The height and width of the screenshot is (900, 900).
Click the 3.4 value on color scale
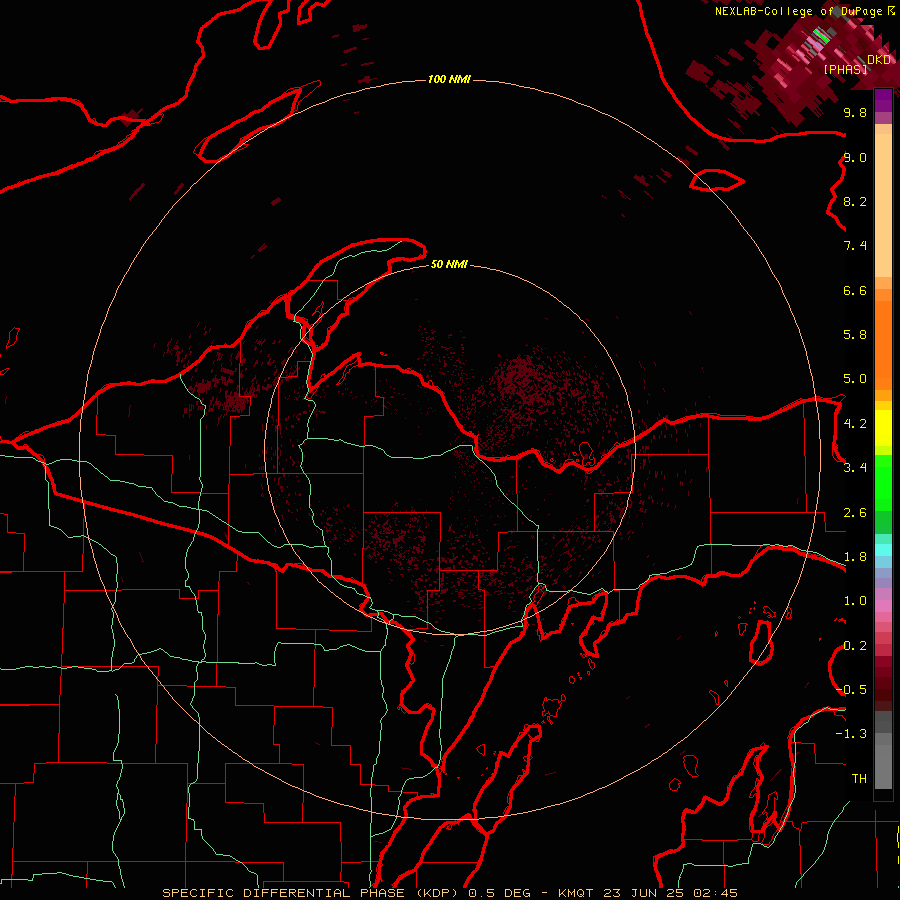point(855,468)
